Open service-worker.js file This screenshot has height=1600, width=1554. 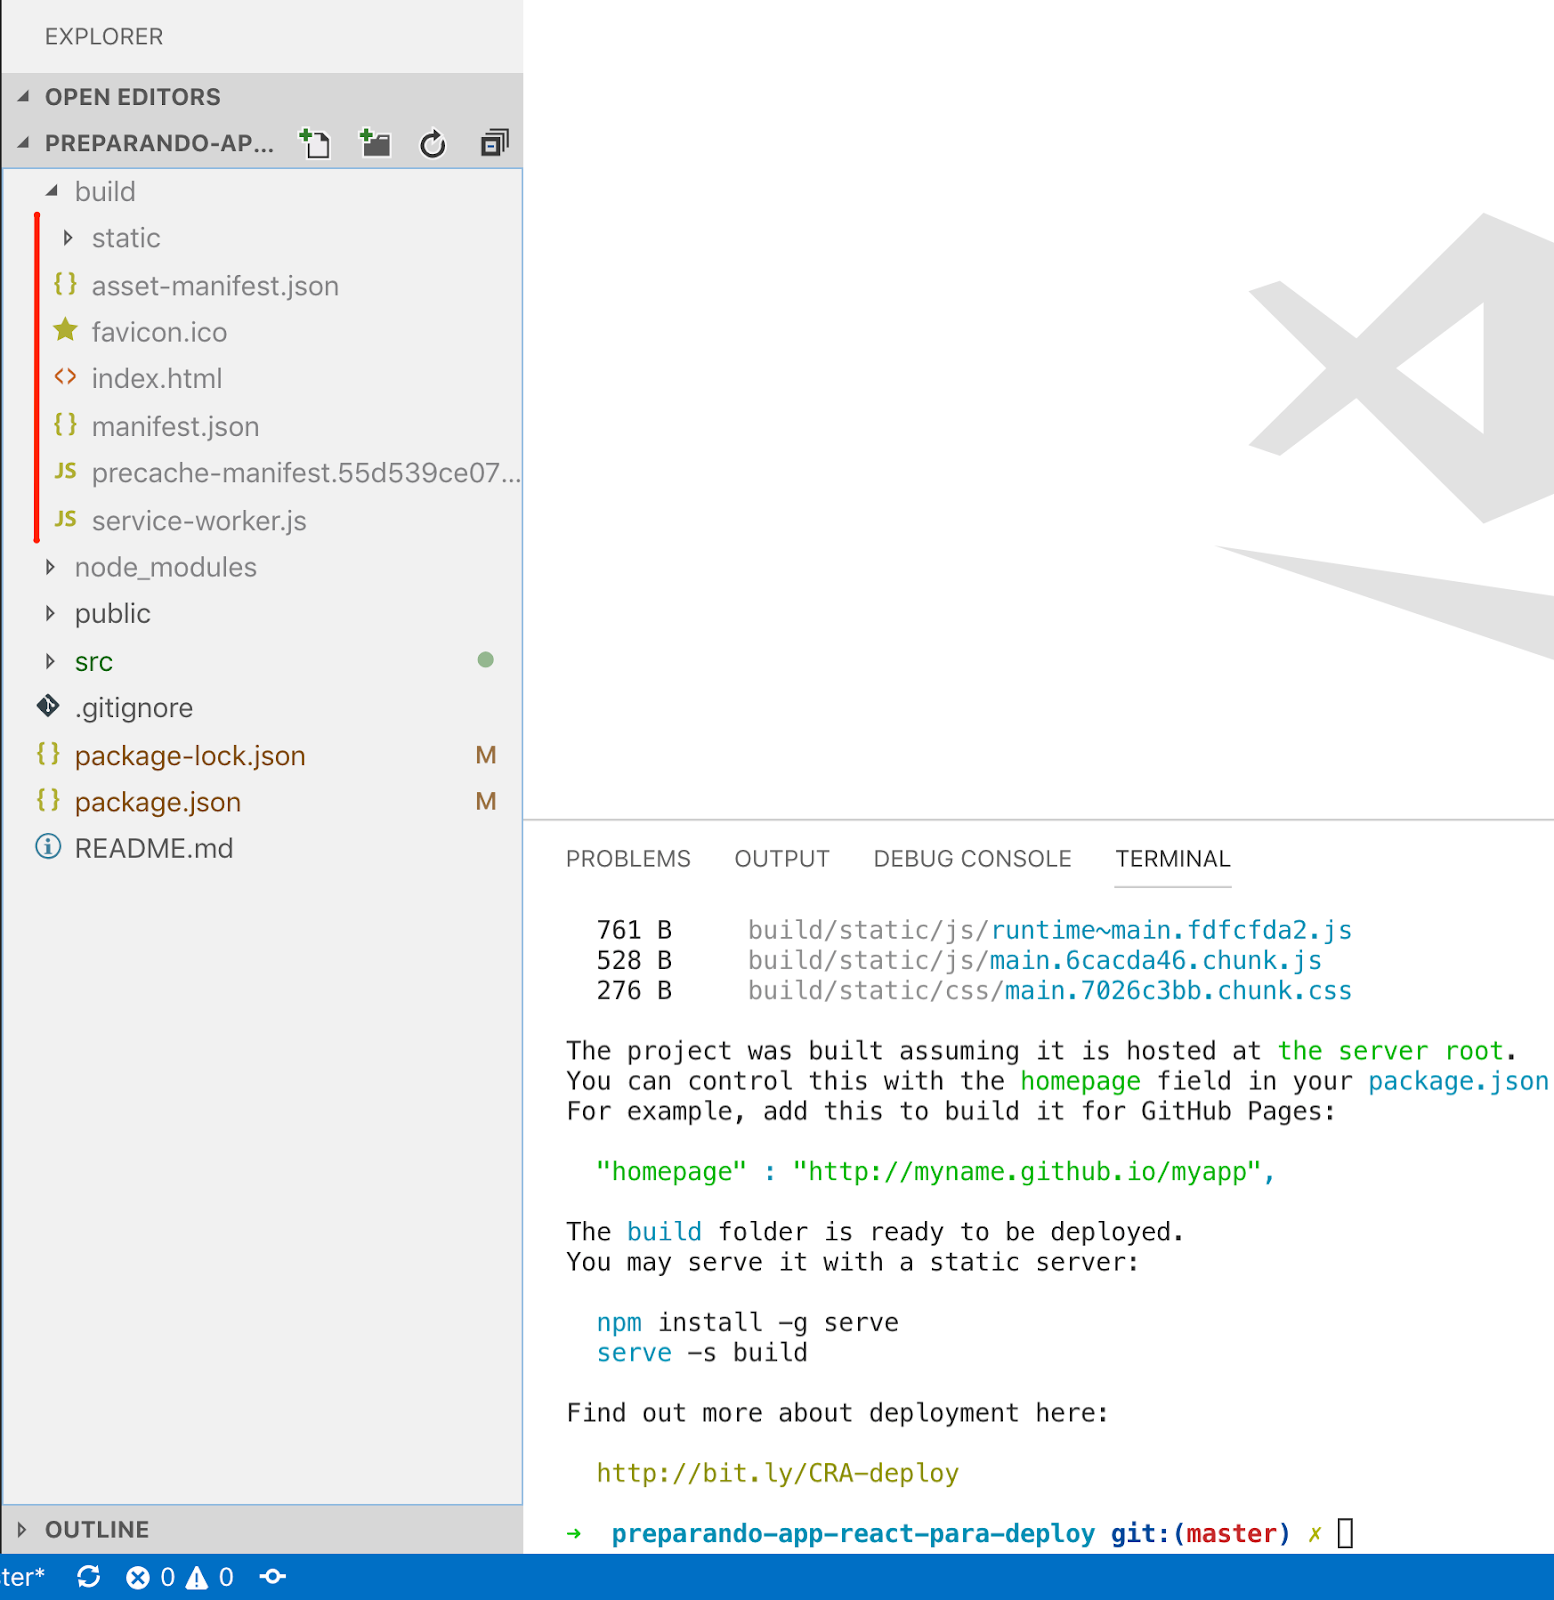pos(199,520)
